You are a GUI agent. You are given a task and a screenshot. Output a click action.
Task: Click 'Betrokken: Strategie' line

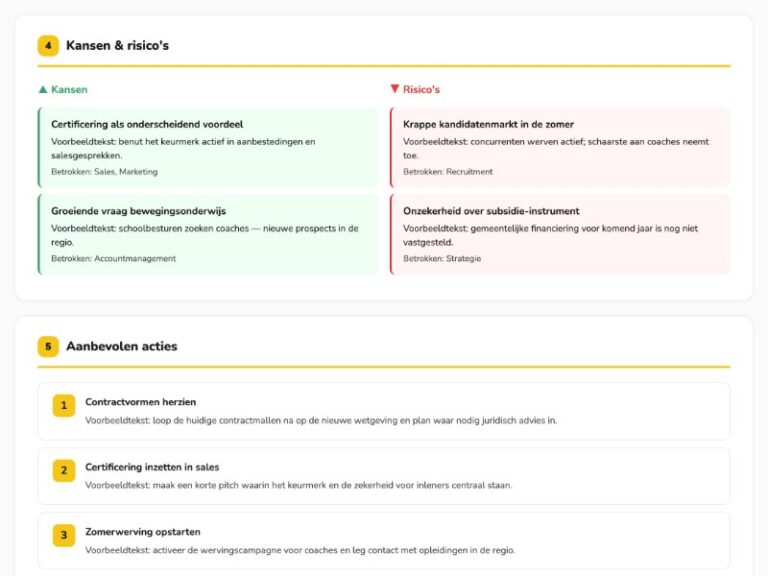tap(442, 258)
